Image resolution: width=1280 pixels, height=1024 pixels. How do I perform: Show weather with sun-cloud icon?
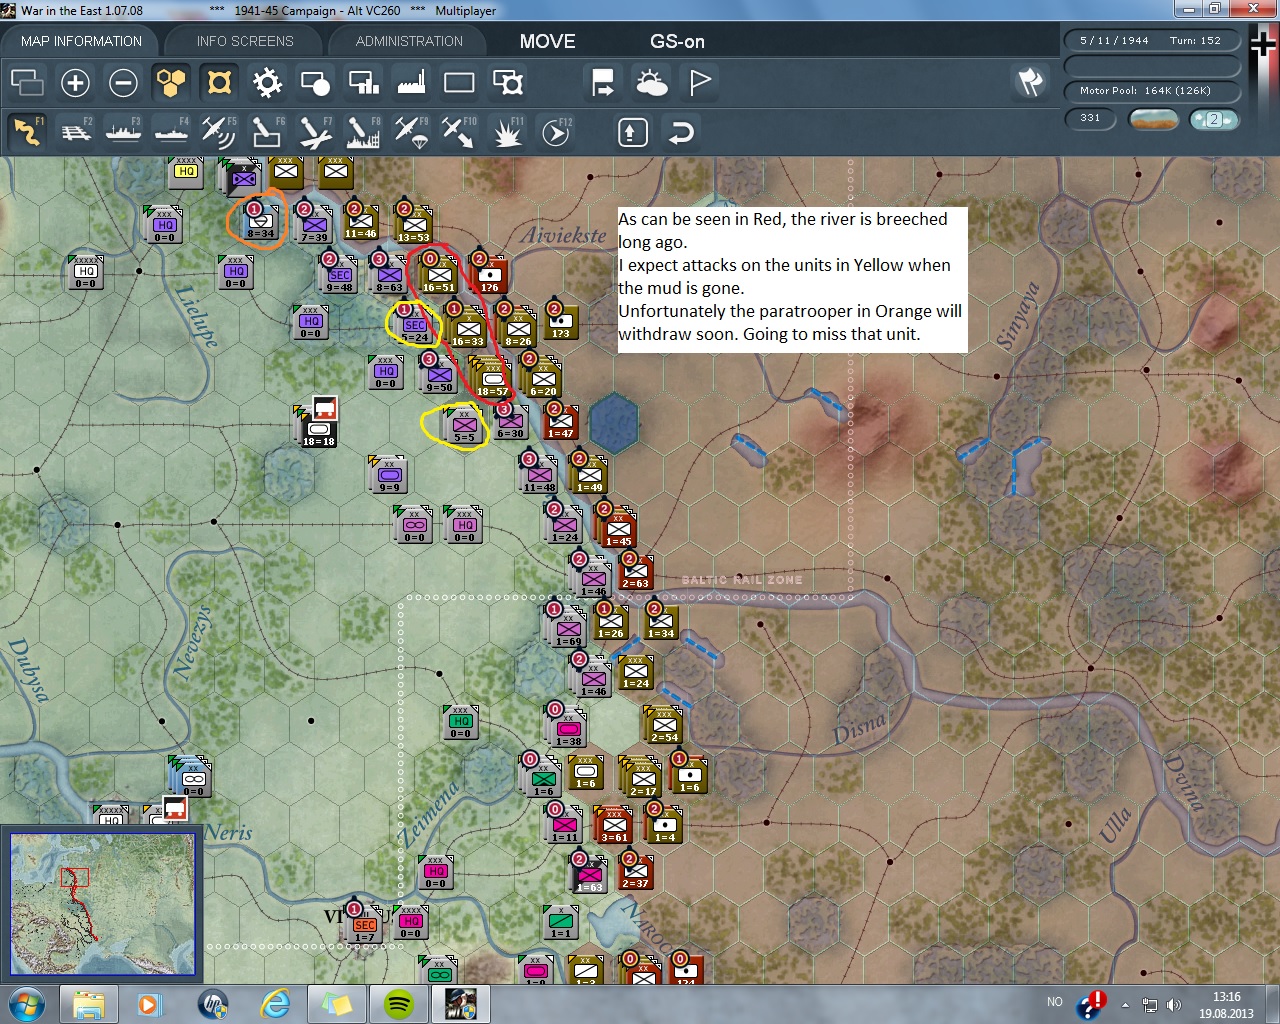[x=651, y=82]
